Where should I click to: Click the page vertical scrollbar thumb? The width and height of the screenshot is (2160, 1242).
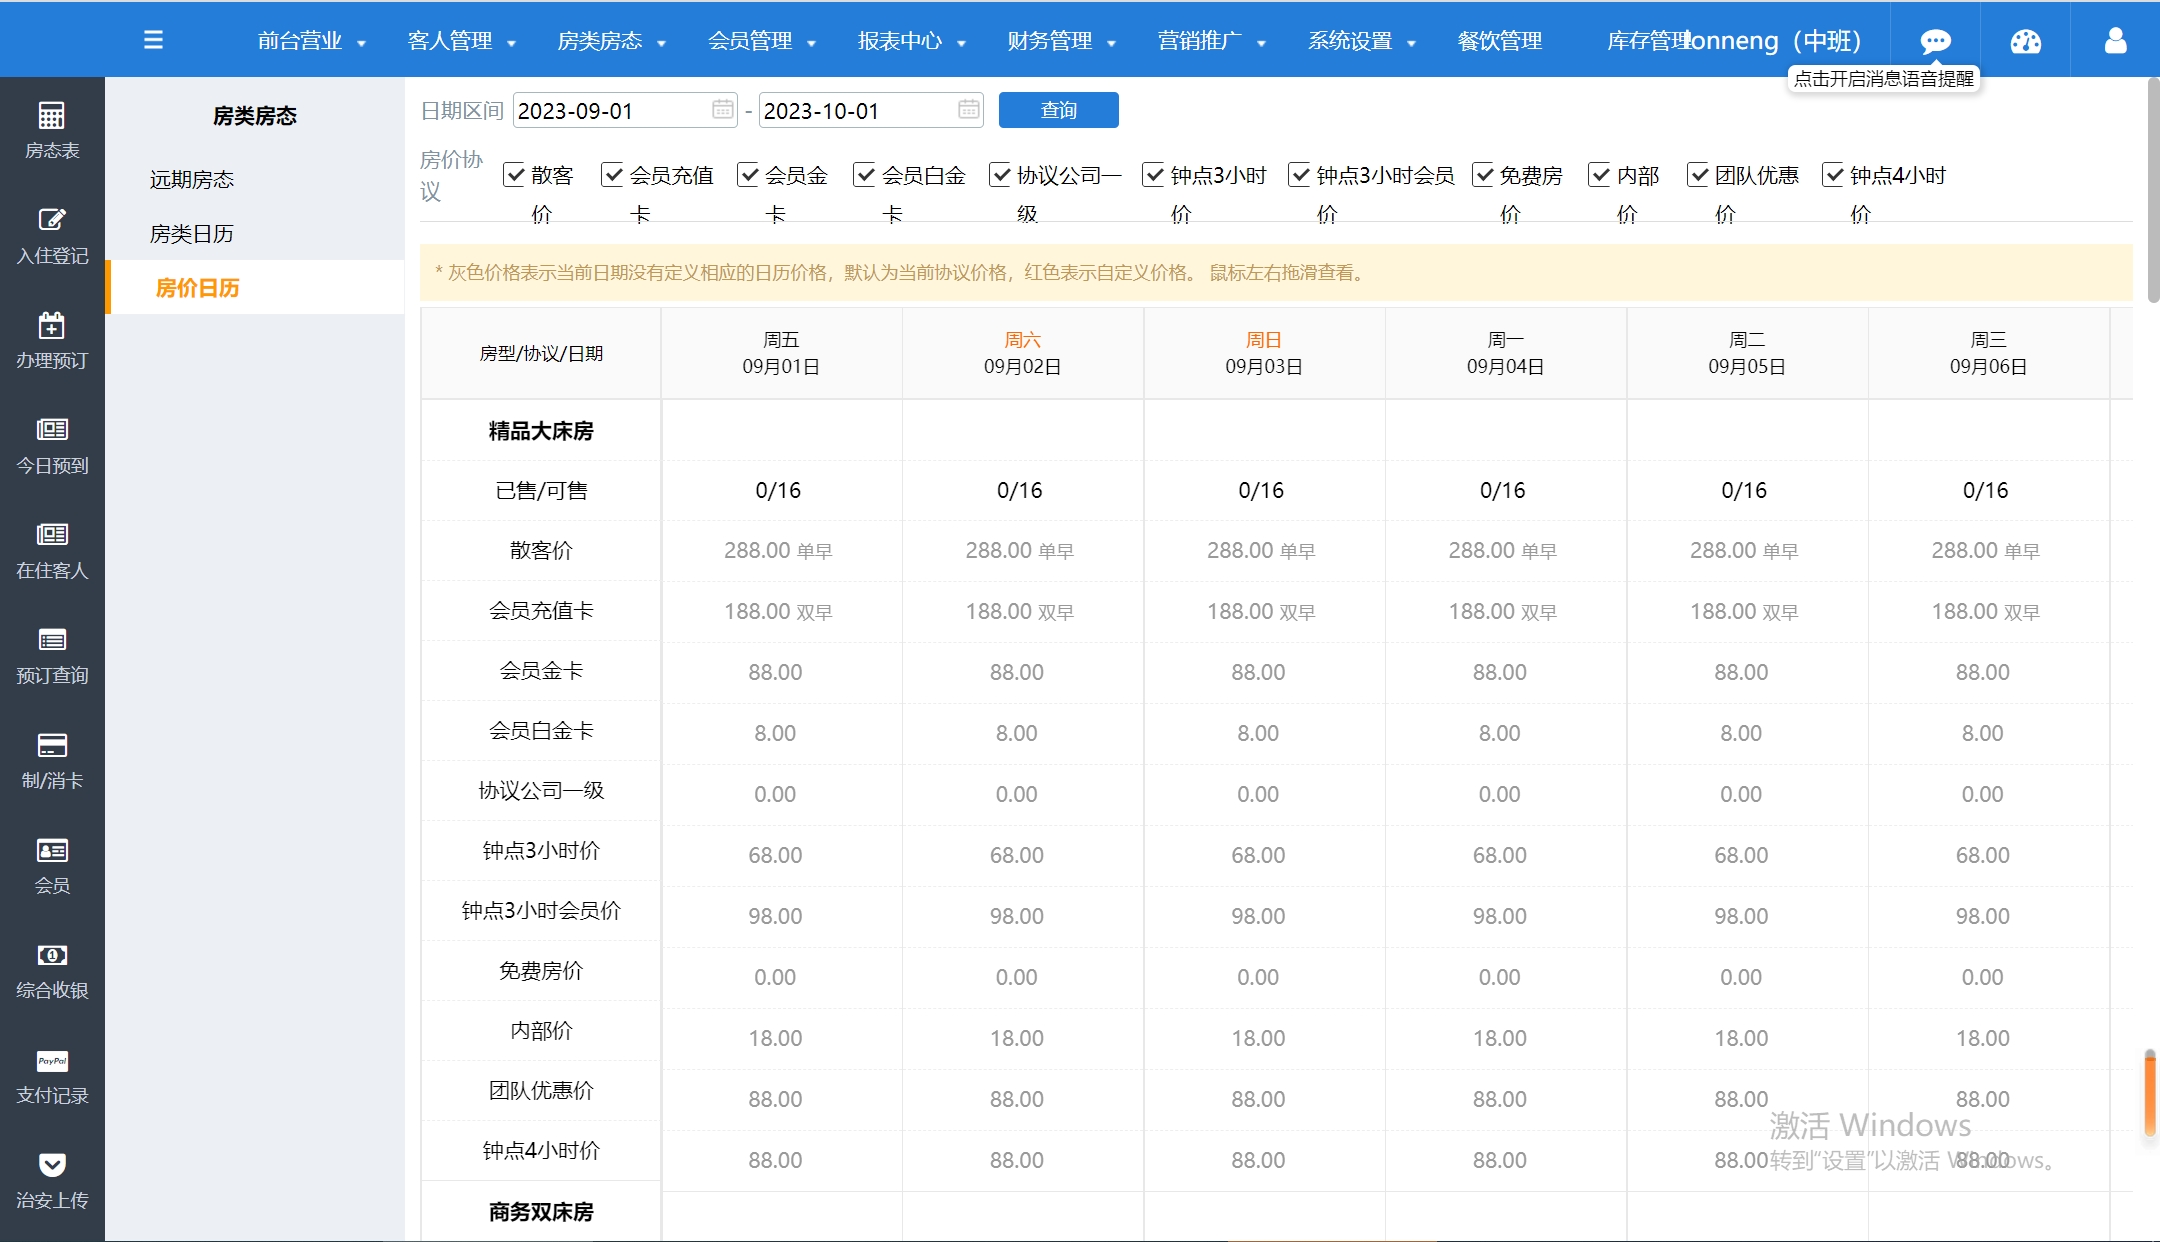click(x=2153, y=190)
